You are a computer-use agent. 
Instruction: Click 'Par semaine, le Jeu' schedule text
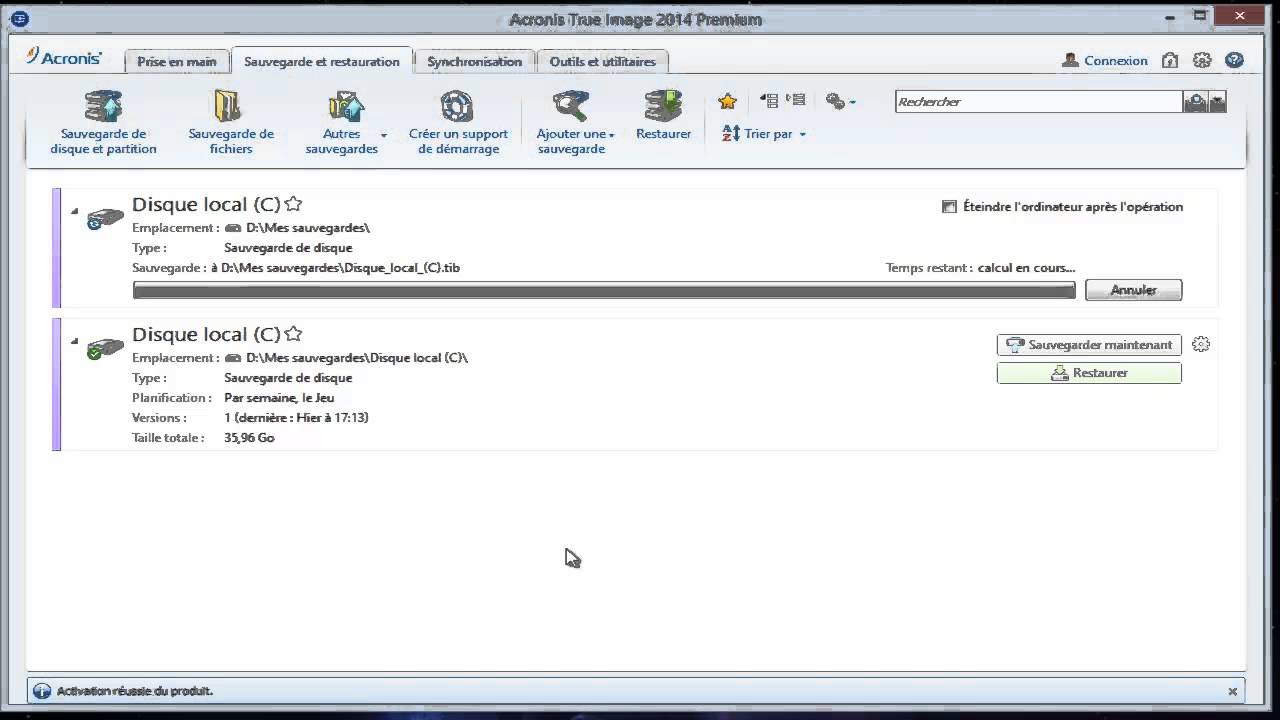tap(279, 398)
